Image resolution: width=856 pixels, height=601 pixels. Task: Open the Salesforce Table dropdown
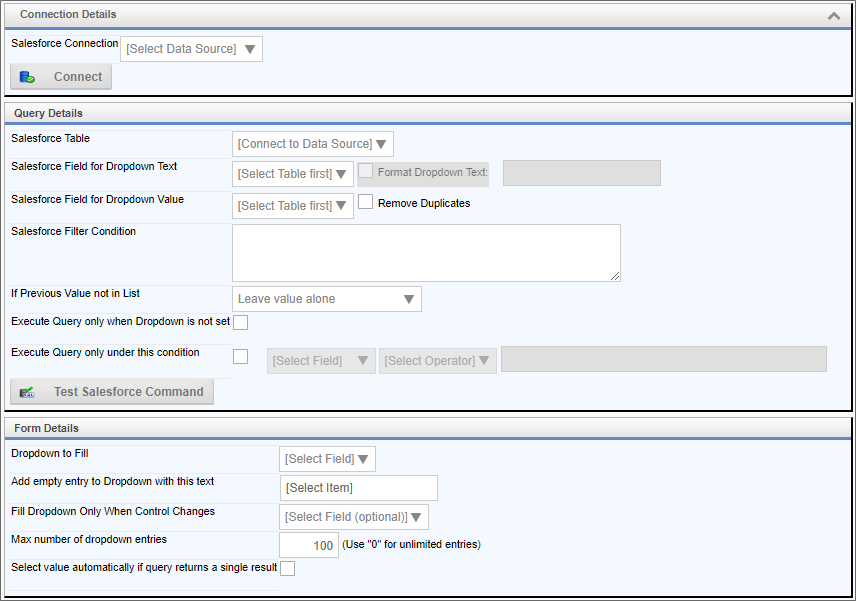pyautogui.click(x=312, y=144)
